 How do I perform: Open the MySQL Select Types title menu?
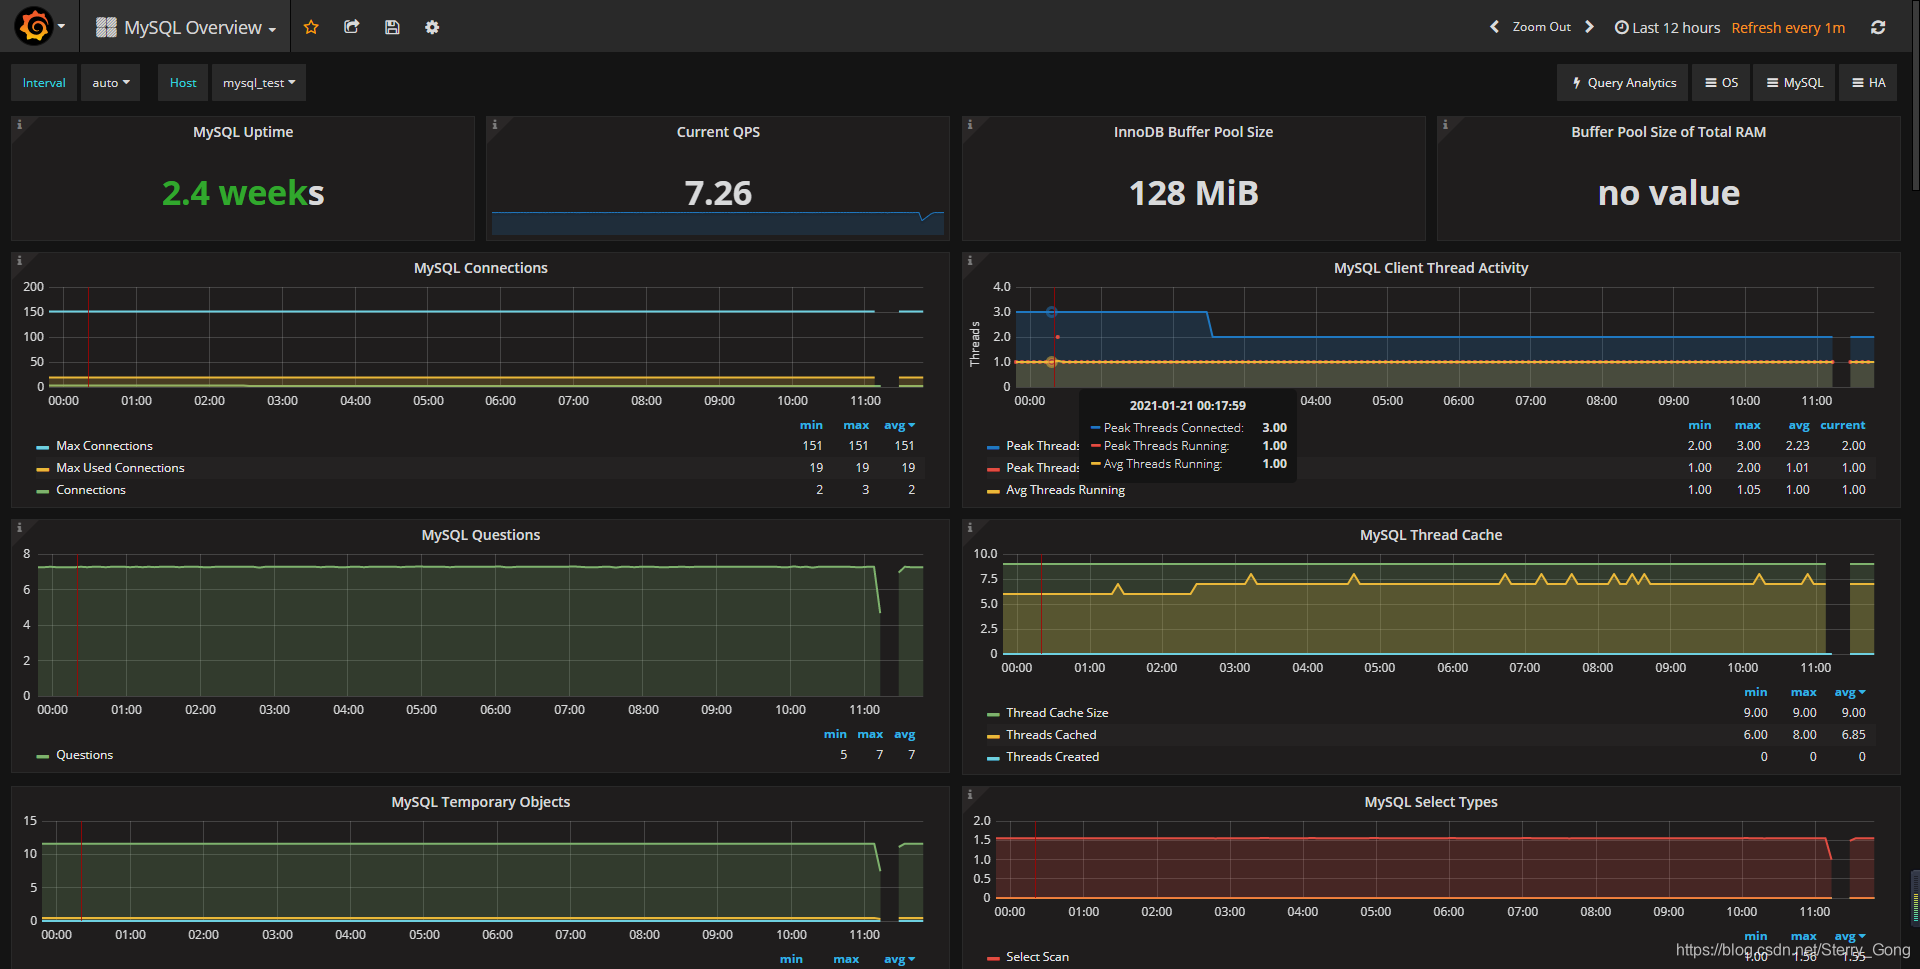coord(1430,802)
